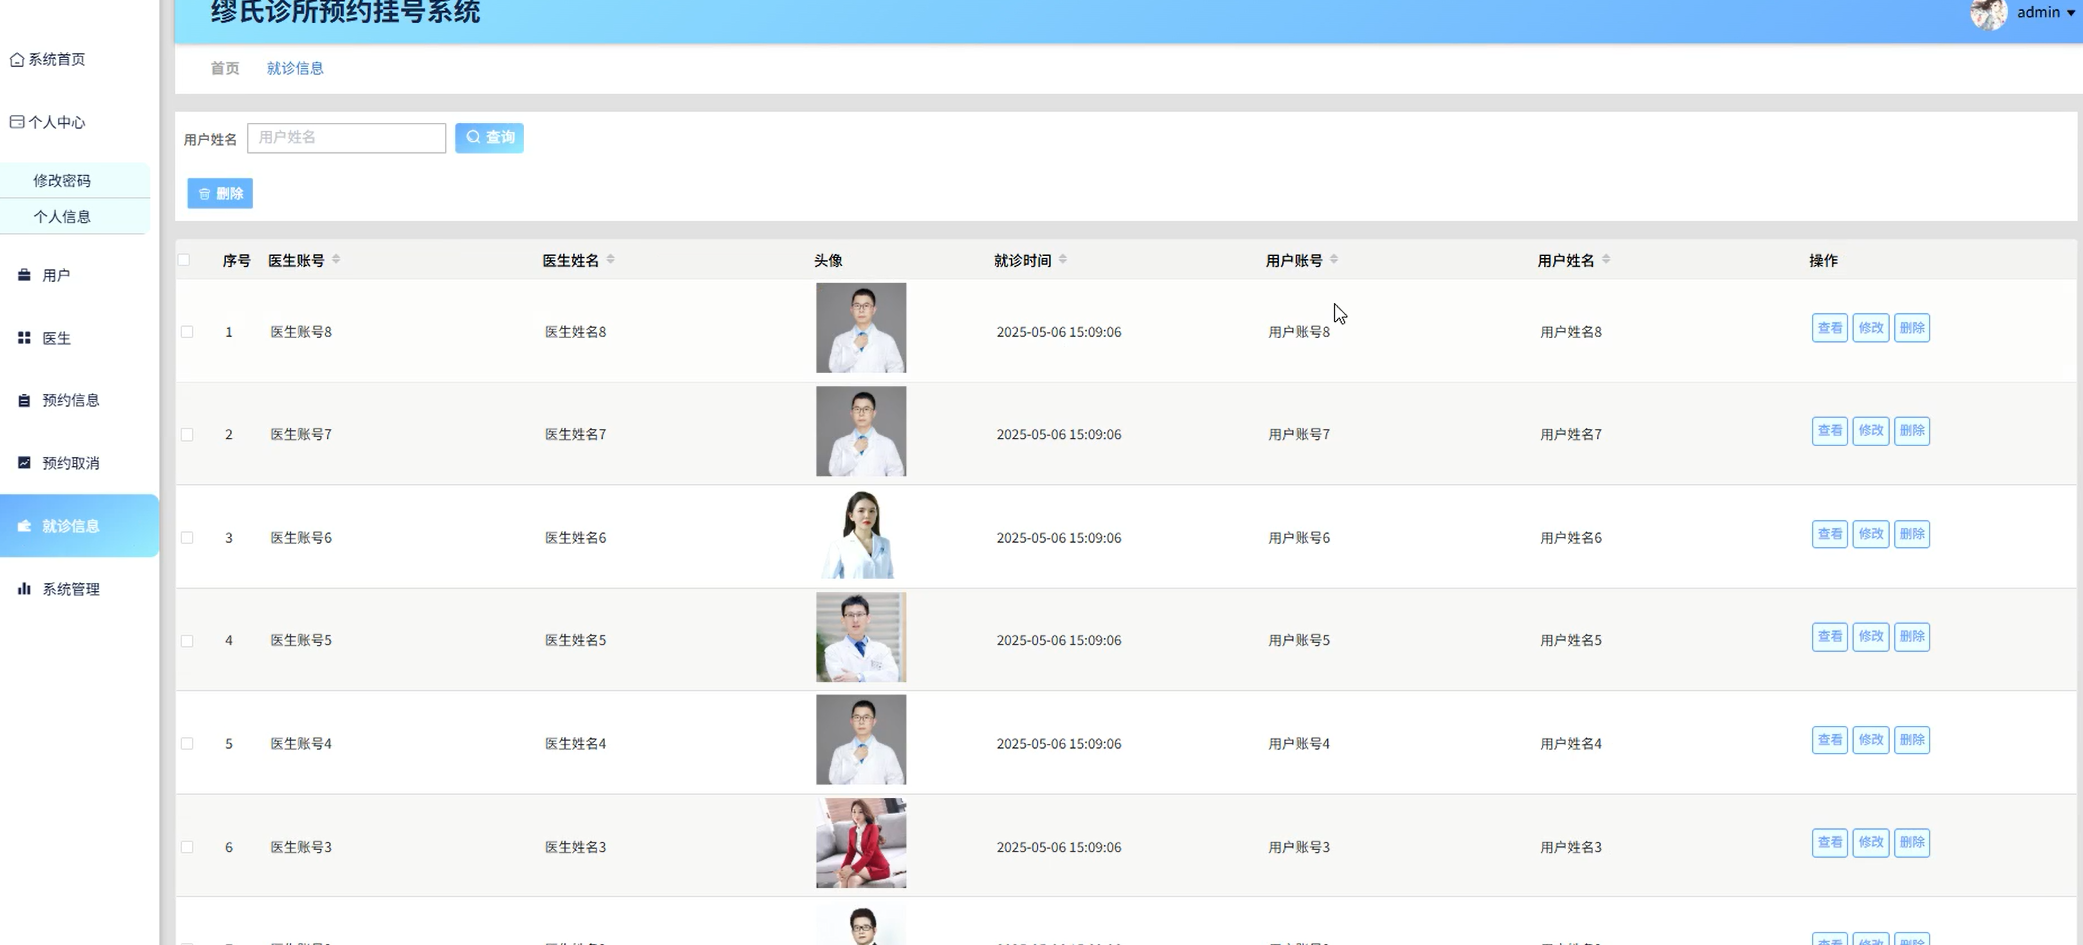View the 医生账号6 visit record
2083x945 pixels.
[x=1830, y=534]
